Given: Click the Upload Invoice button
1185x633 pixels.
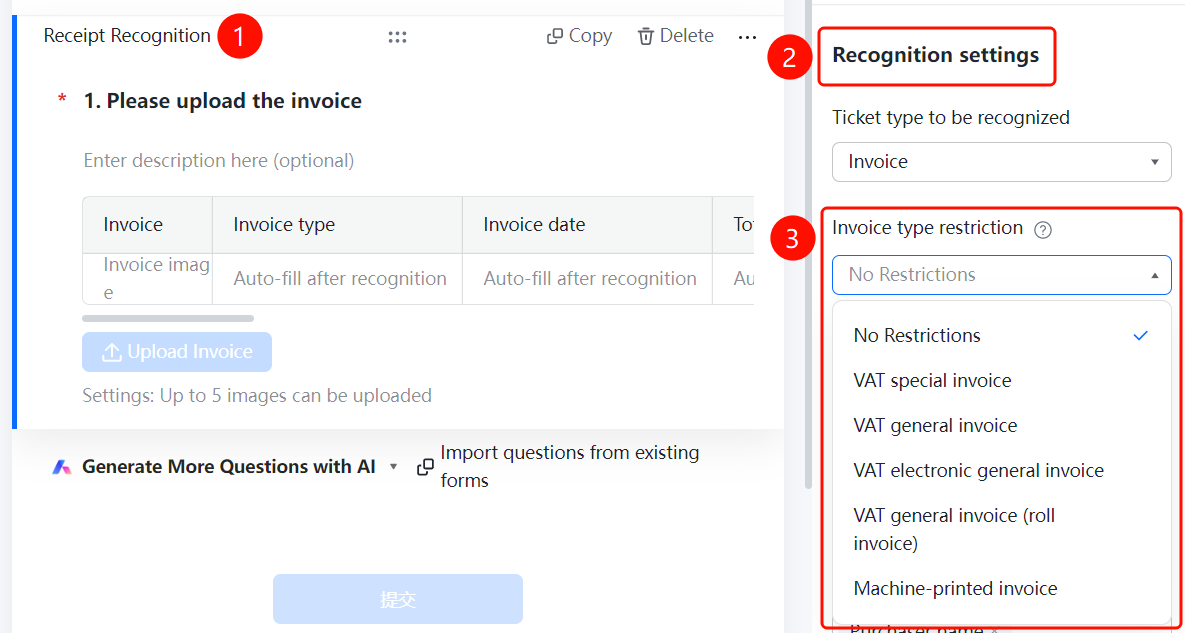Looking at the screenshot, I should coord(177,352).
